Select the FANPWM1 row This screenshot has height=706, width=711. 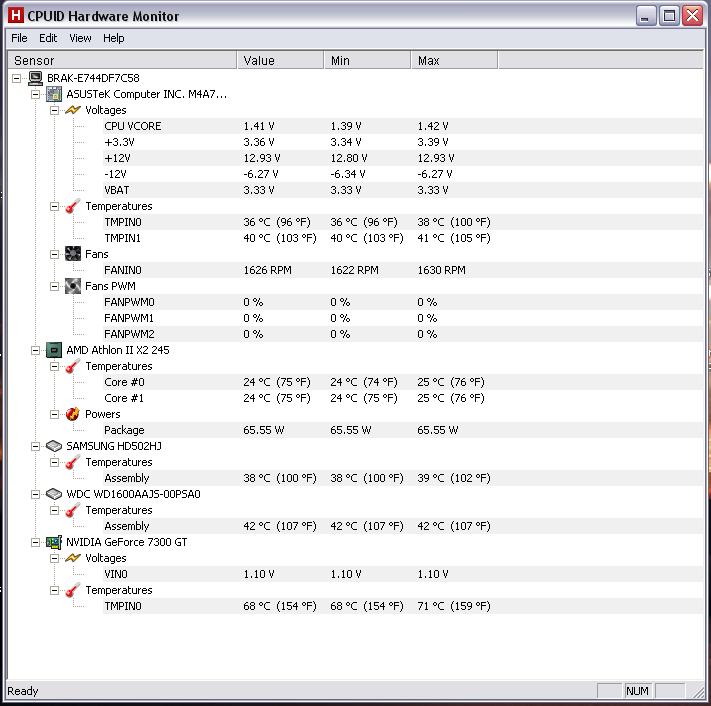point(403,318)
